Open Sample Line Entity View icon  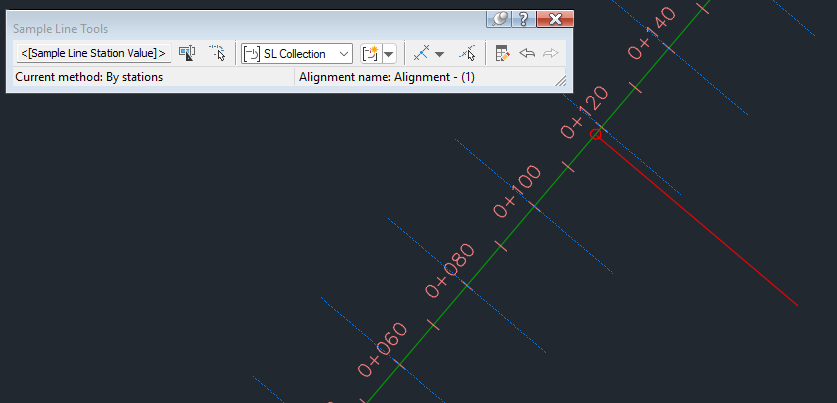tap(502, 53)
